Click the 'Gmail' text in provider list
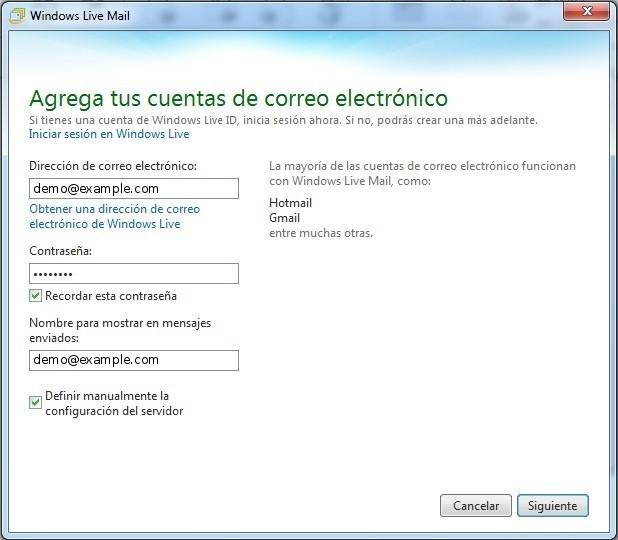The image size is (618, 540). (285, 218)
